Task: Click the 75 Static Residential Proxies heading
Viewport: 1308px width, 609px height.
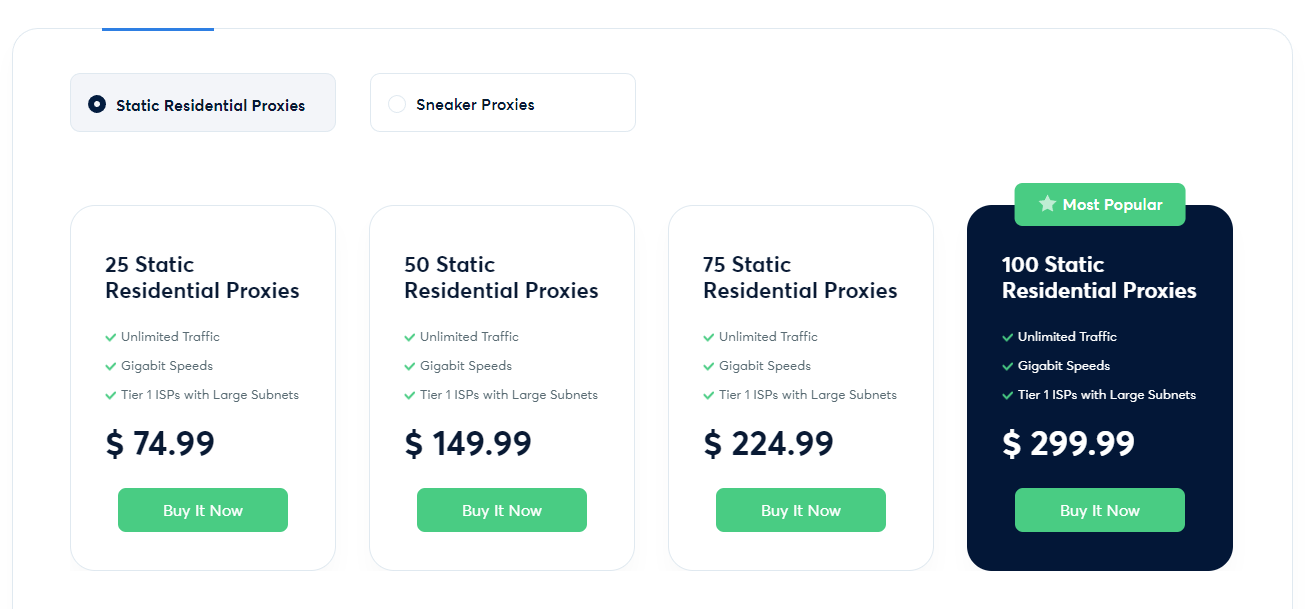Action: tap(800, 278)
